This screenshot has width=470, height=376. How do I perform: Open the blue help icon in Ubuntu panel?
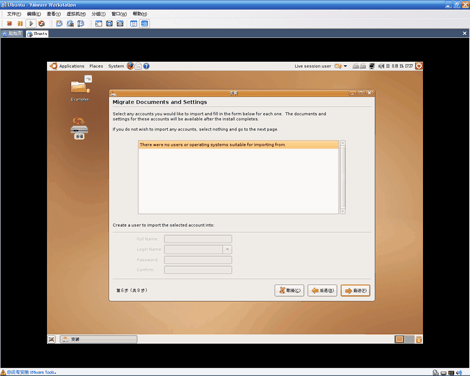[146, 66]
